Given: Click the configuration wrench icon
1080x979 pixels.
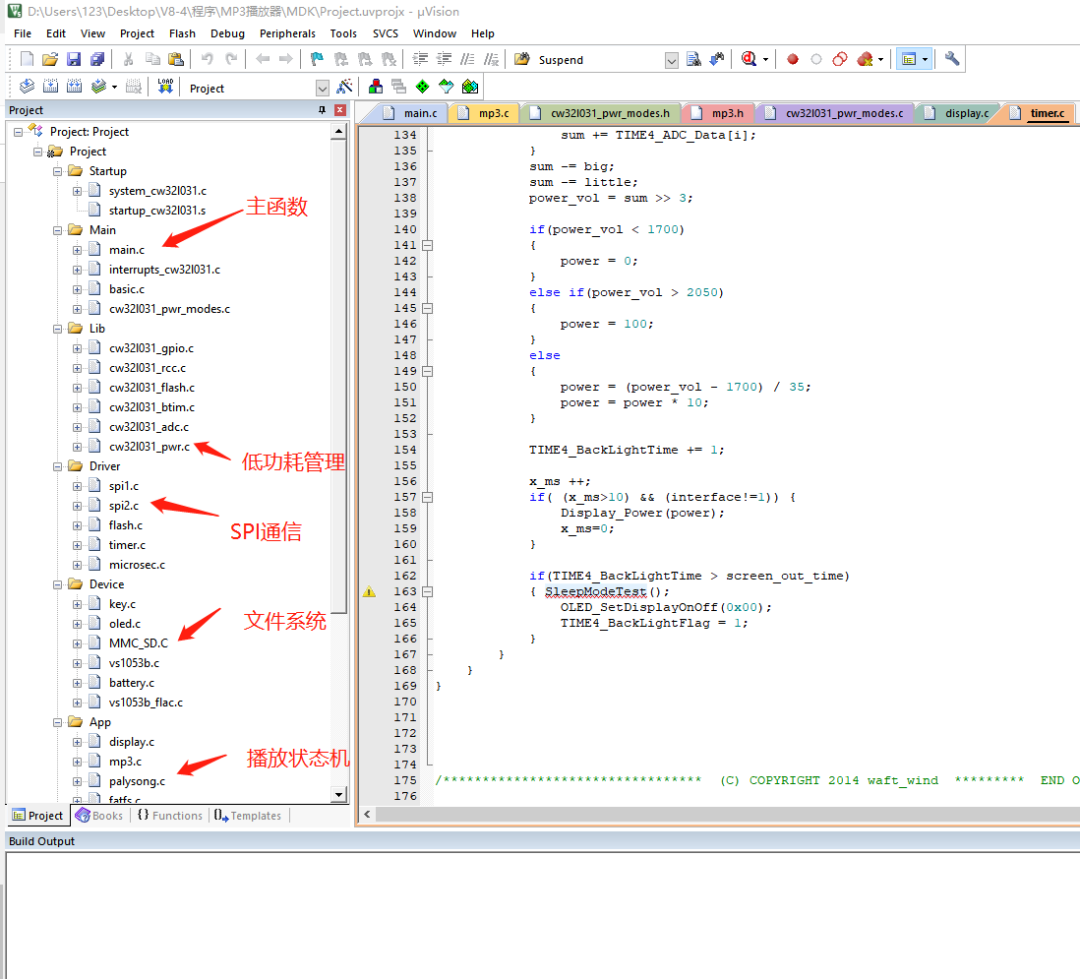Looking at the screenshot, I should click(x=951, y=59).
